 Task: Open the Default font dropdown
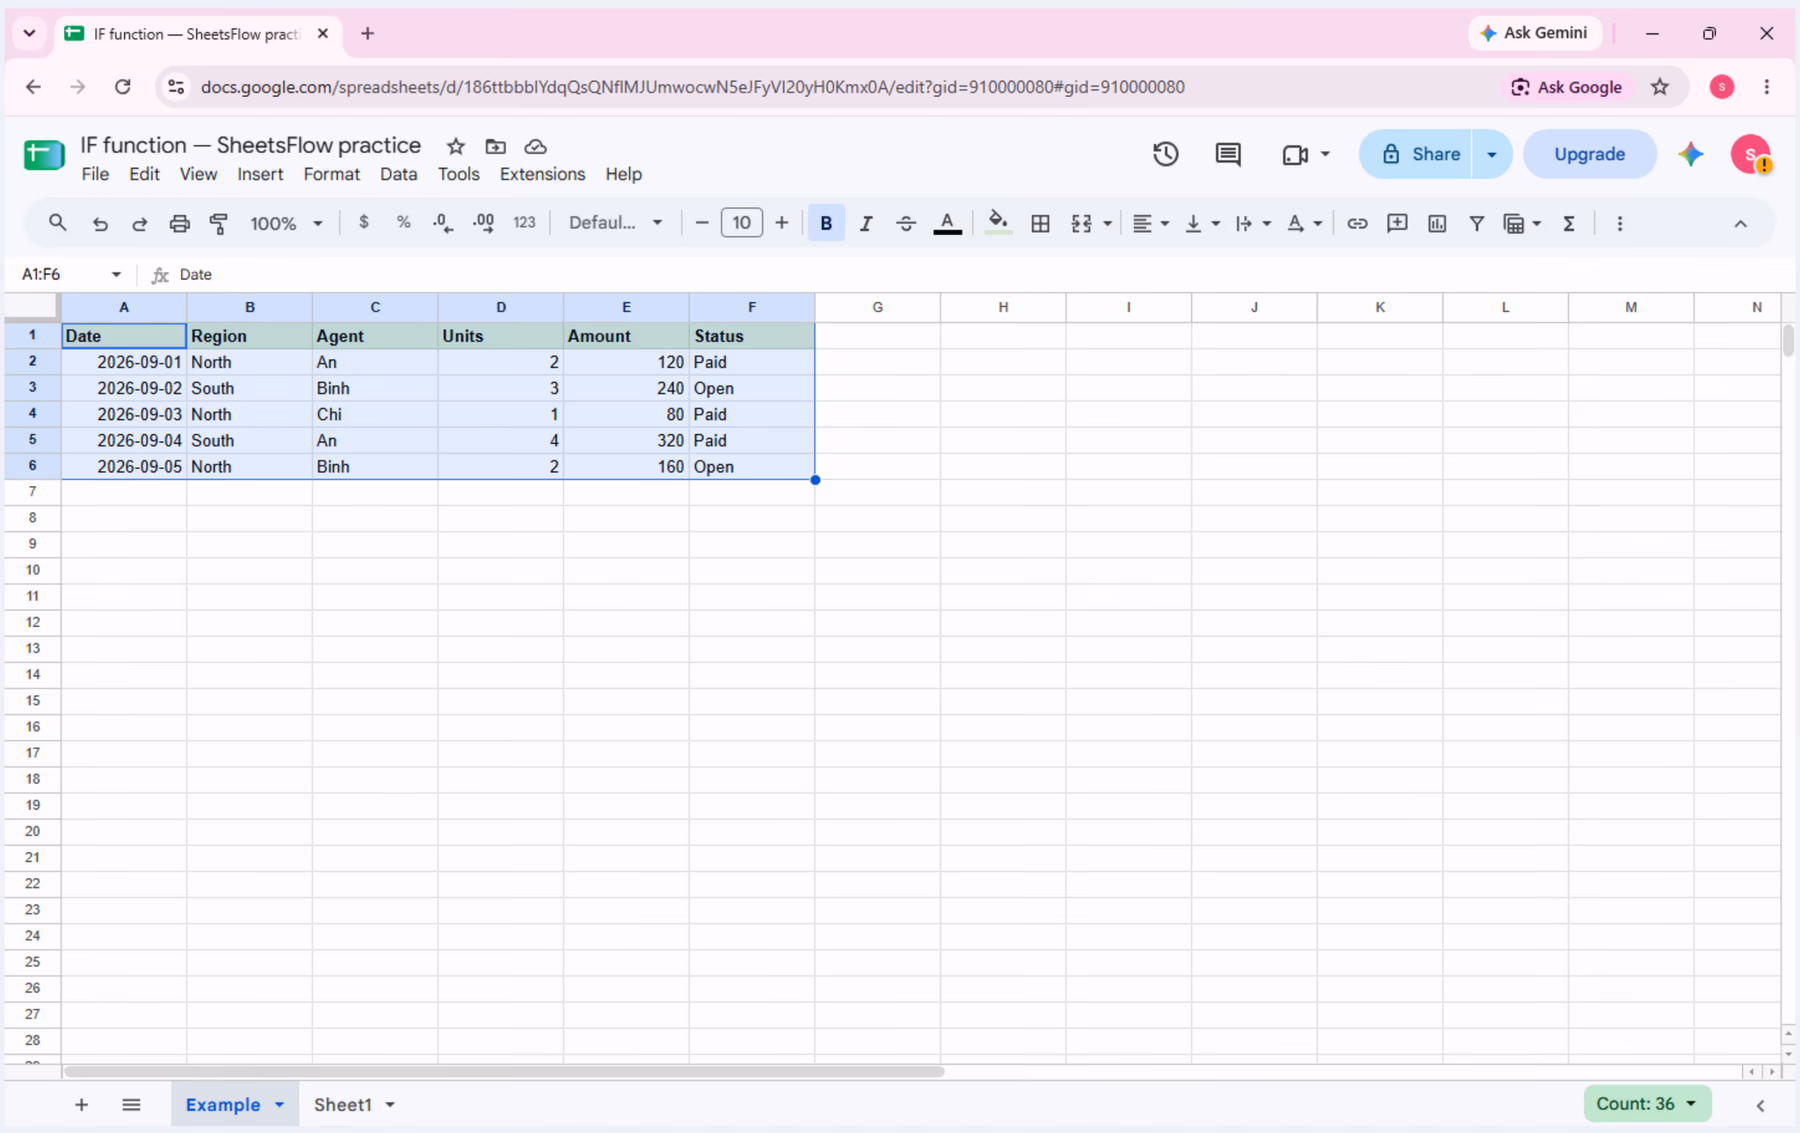pyautogui.click(x=615, y=223)
